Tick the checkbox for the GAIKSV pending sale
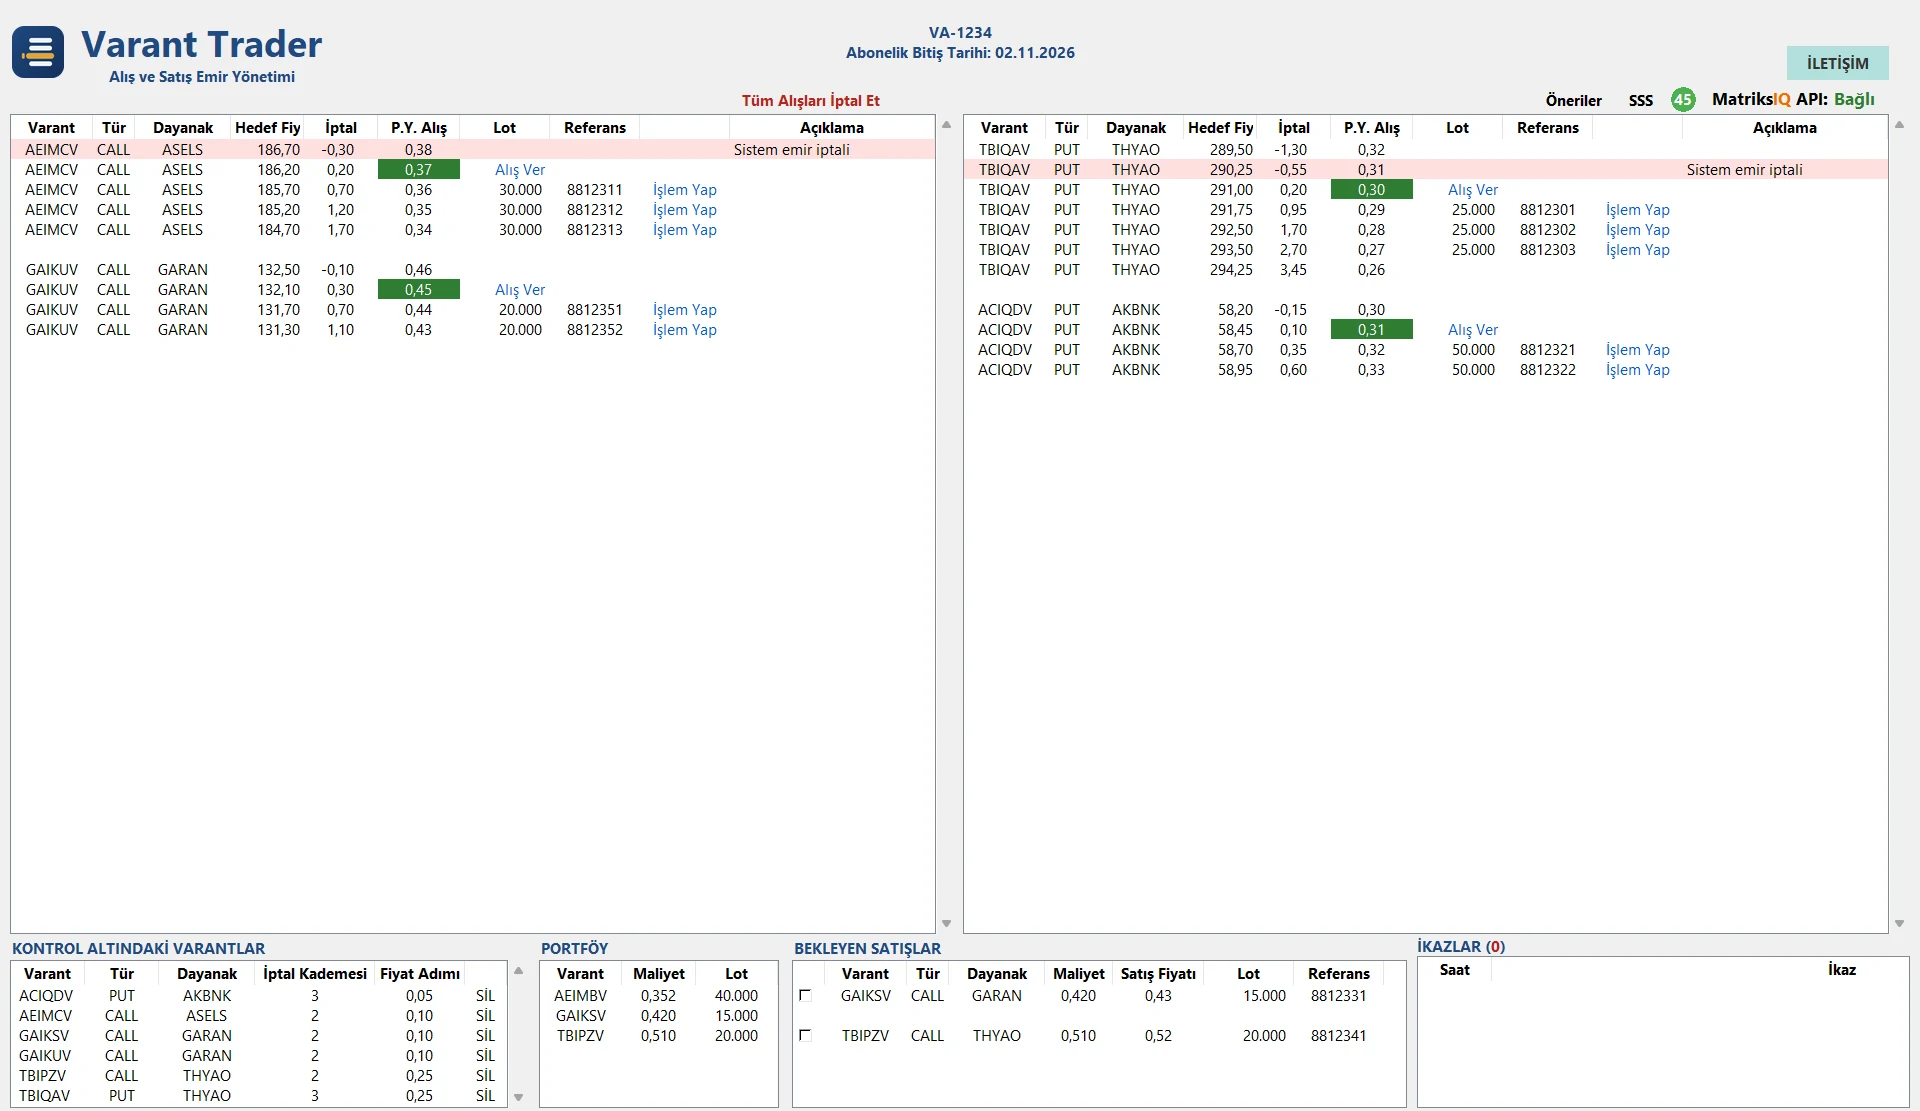 click(805, 995)
